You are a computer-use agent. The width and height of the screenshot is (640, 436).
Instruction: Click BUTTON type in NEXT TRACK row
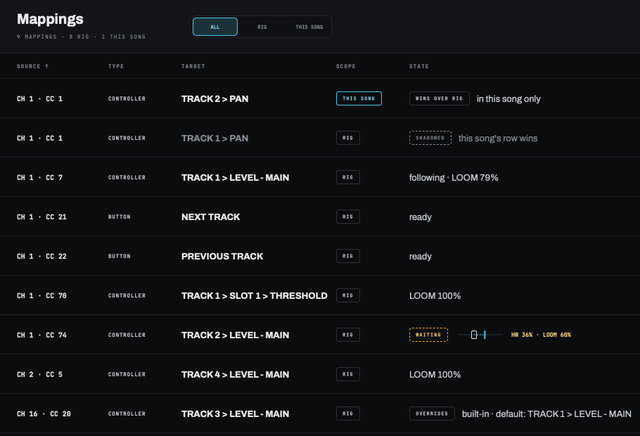point(119,217)
